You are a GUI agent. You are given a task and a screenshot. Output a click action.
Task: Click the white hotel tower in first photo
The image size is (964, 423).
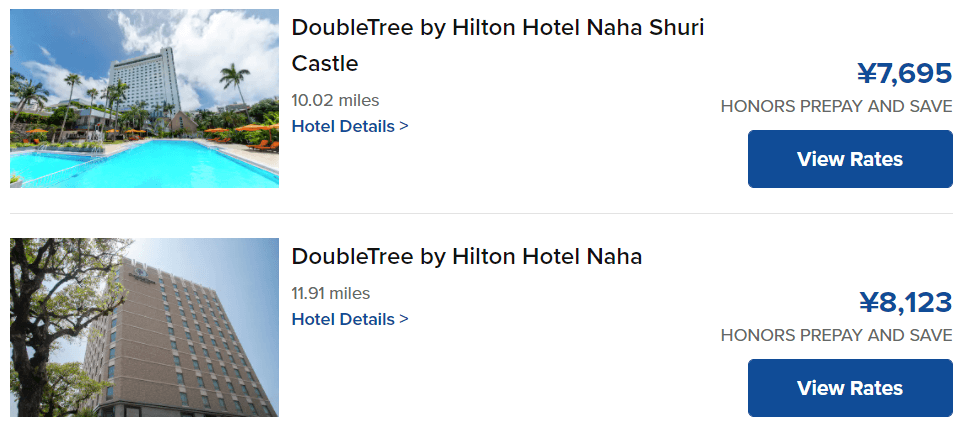pyautogui.click(x=146, y=82)
